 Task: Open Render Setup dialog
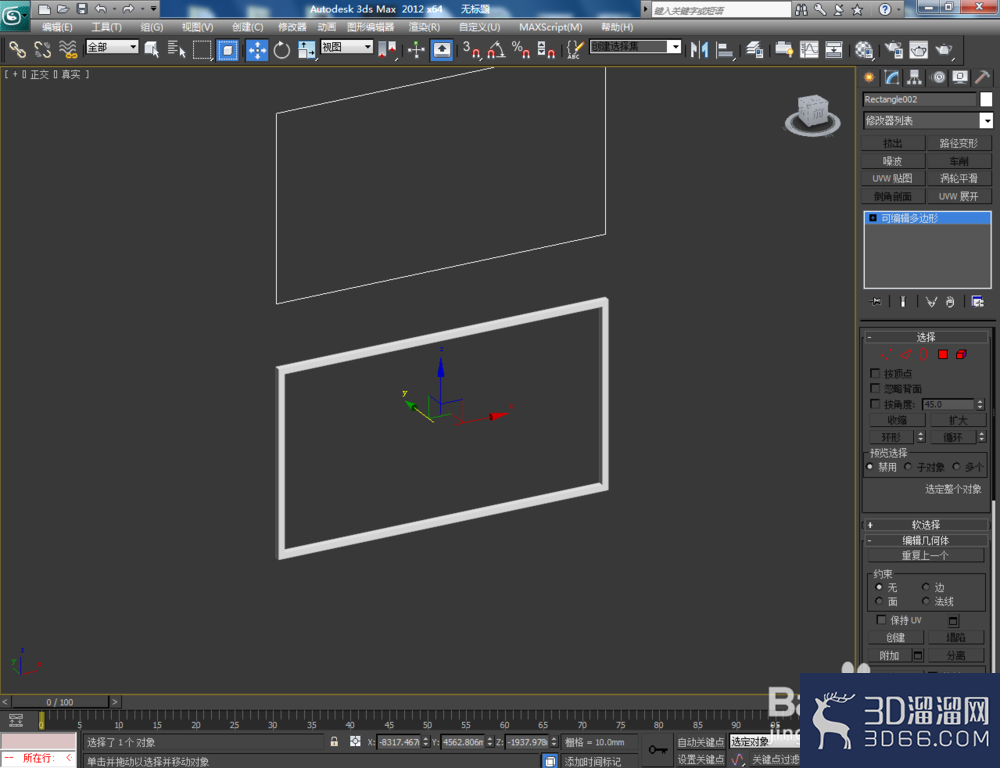click(893, 49)
